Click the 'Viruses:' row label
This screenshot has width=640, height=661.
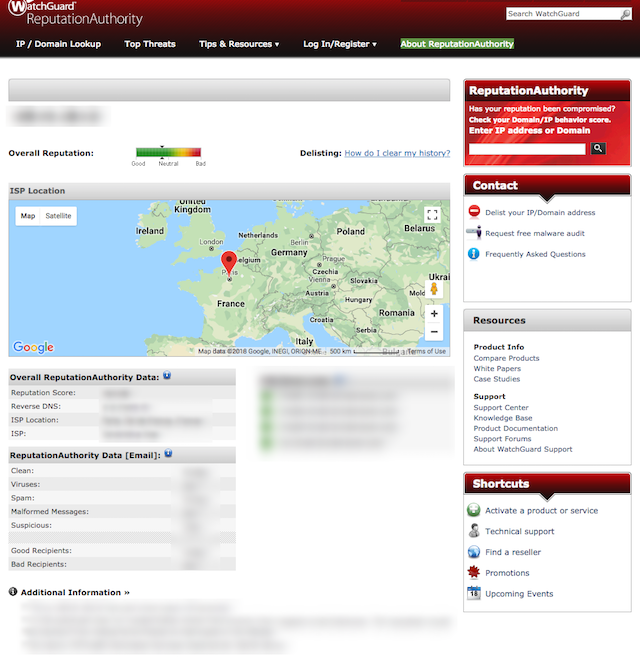26,484
